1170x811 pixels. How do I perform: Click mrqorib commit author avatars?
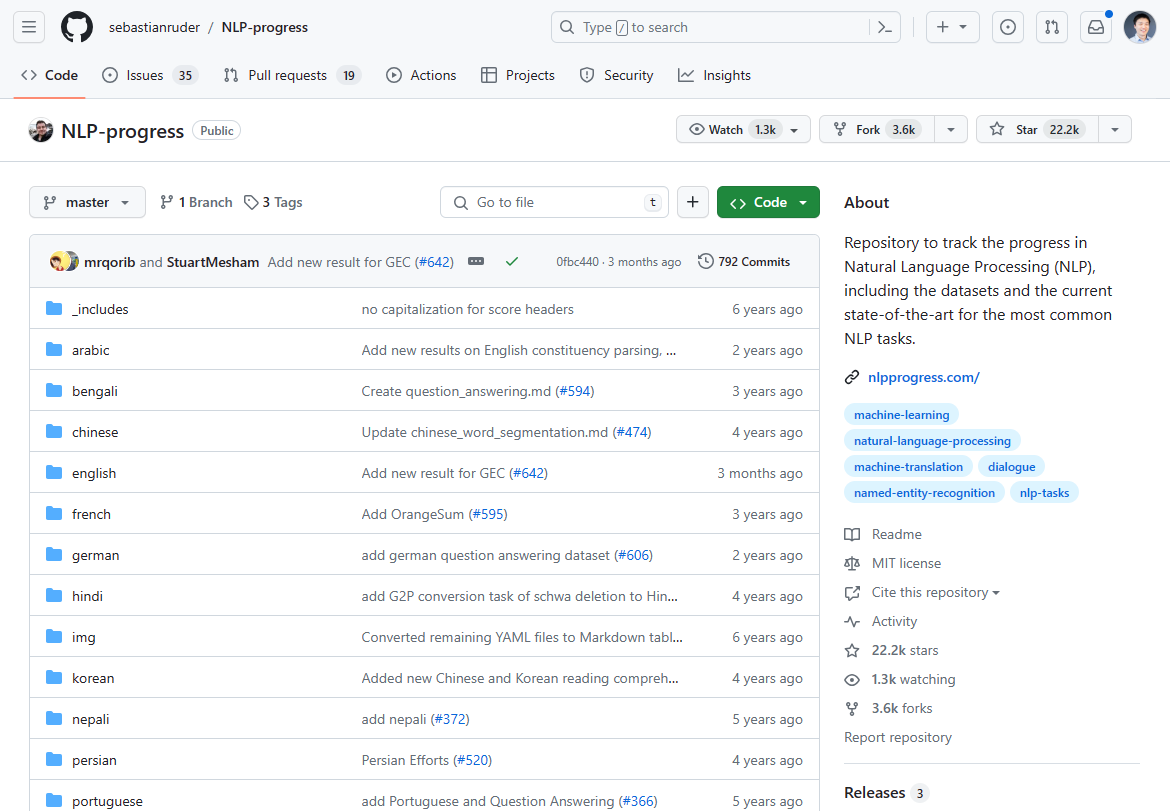[x=64, y=262]
